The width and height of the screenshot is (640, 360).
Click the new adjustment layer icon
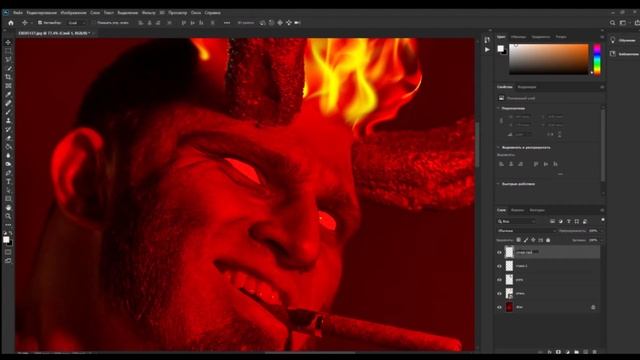[x=567, y=352]
